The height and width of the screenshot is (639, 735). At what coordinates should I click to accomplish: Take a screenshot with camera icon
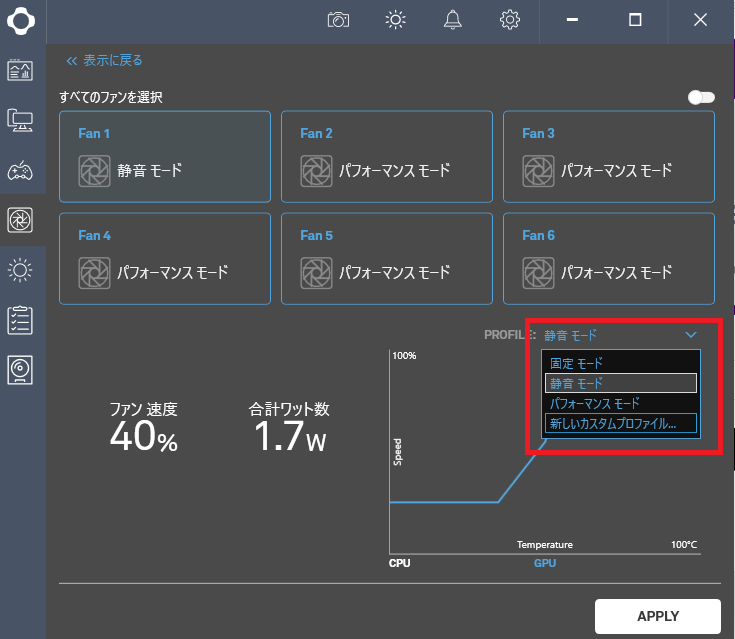coord(338,20)
